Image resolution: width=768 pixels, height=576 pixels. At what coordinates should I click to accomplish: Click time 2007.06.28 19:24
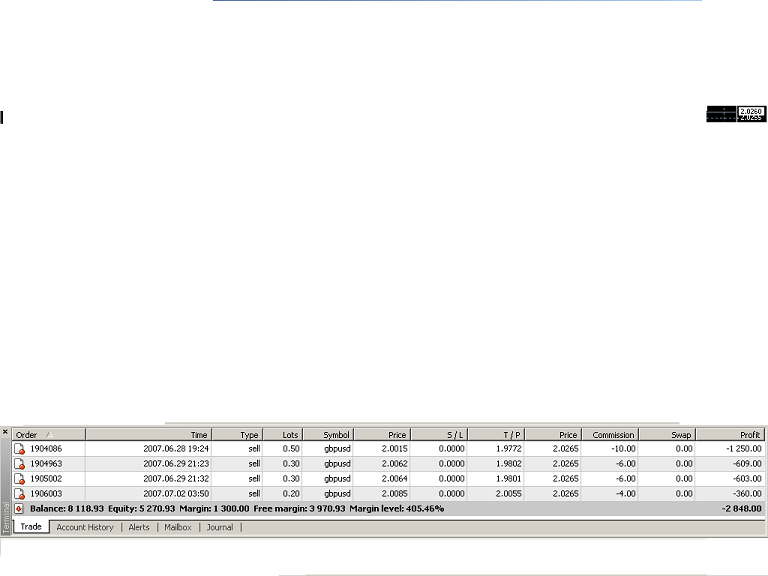176,449
